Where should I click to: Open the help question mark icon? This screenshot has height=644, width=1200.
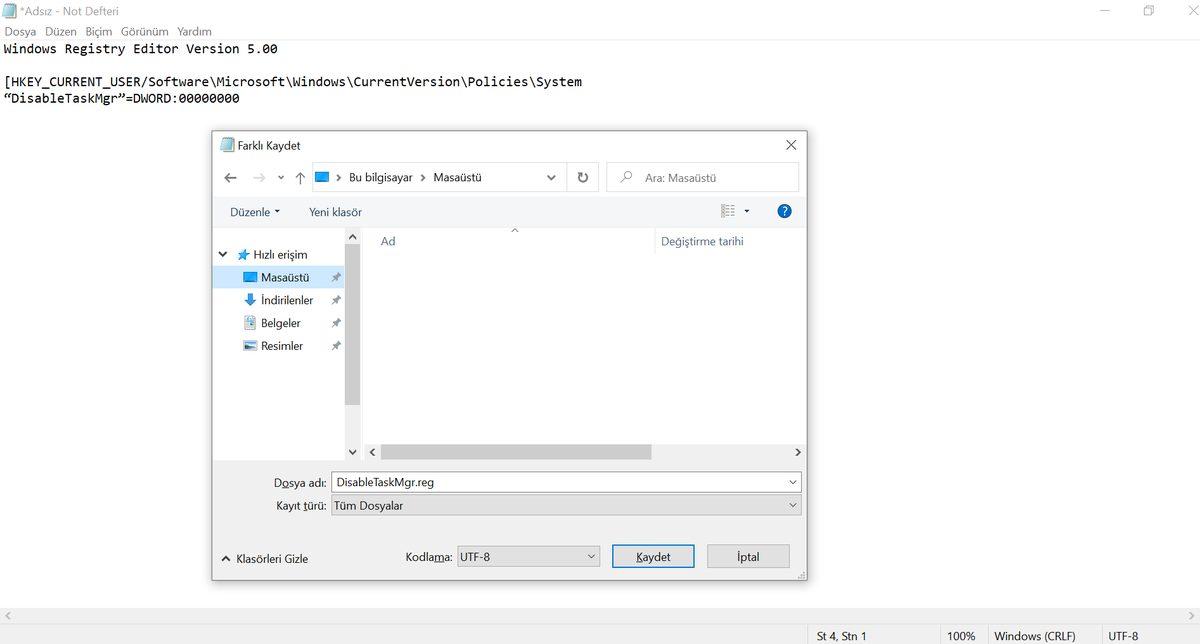784,211
